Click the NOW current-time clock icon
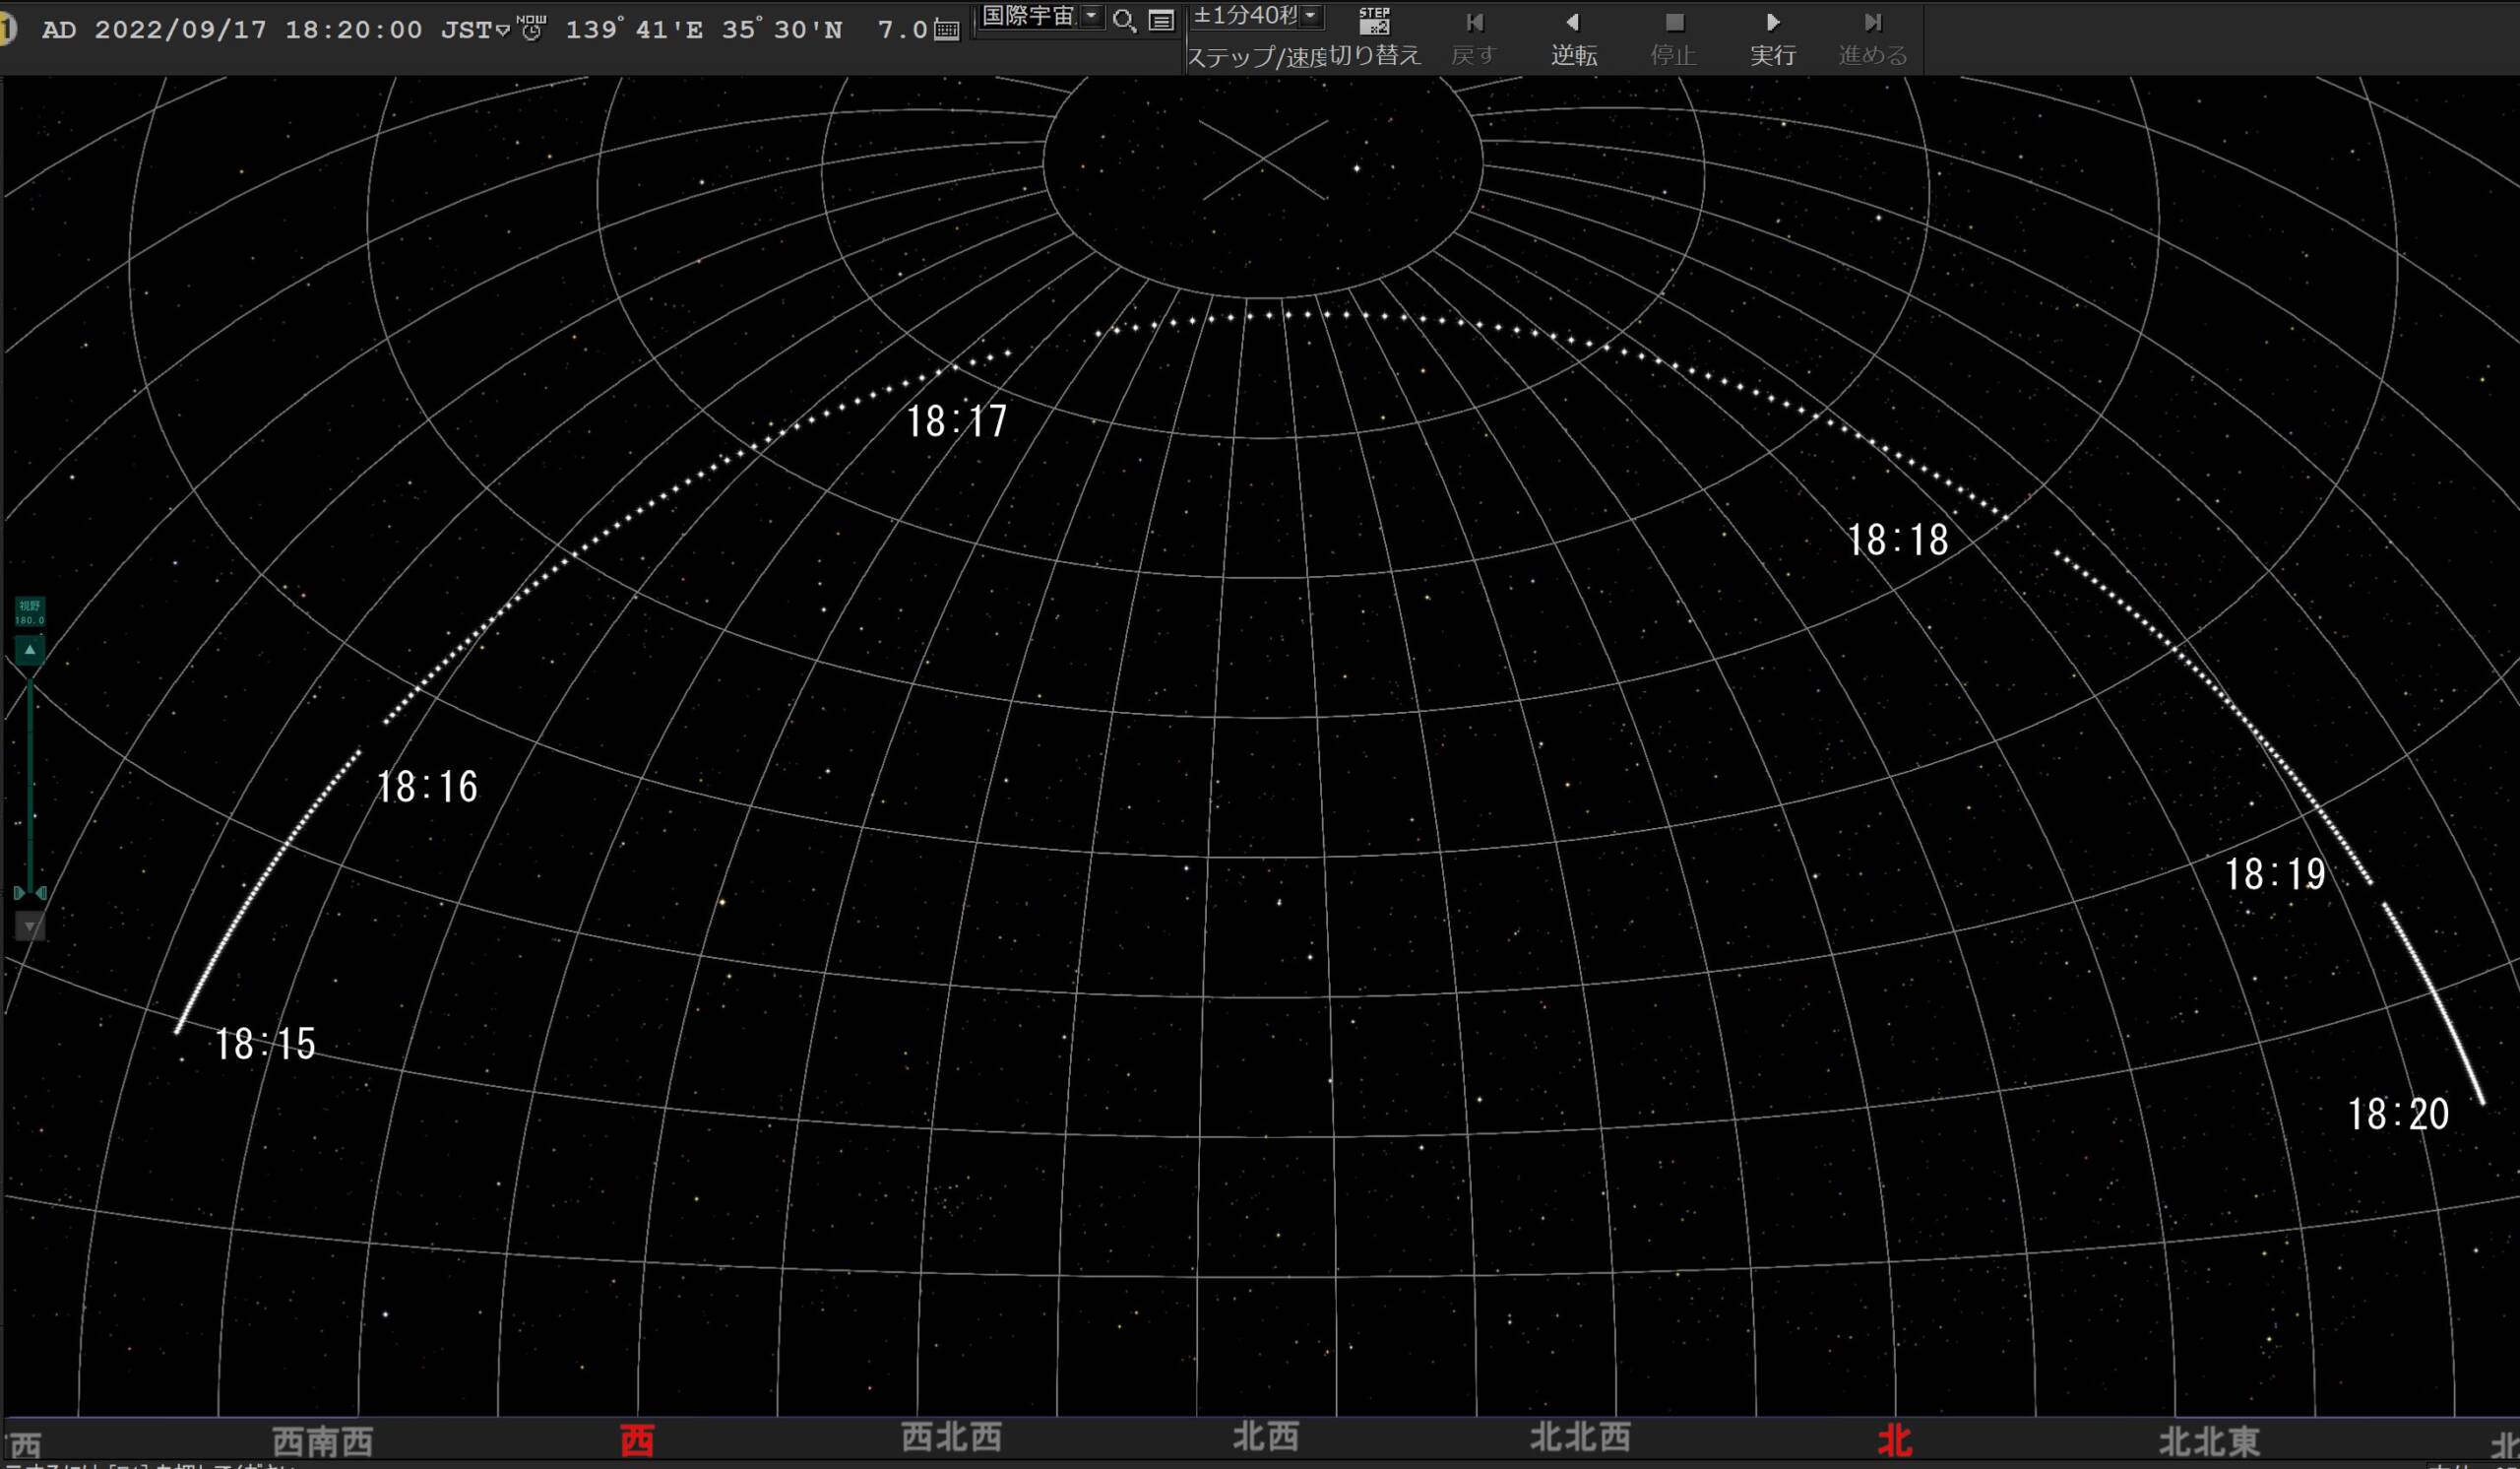The width and height of the screenshot is (2520, 1469). tap(531, 27)
